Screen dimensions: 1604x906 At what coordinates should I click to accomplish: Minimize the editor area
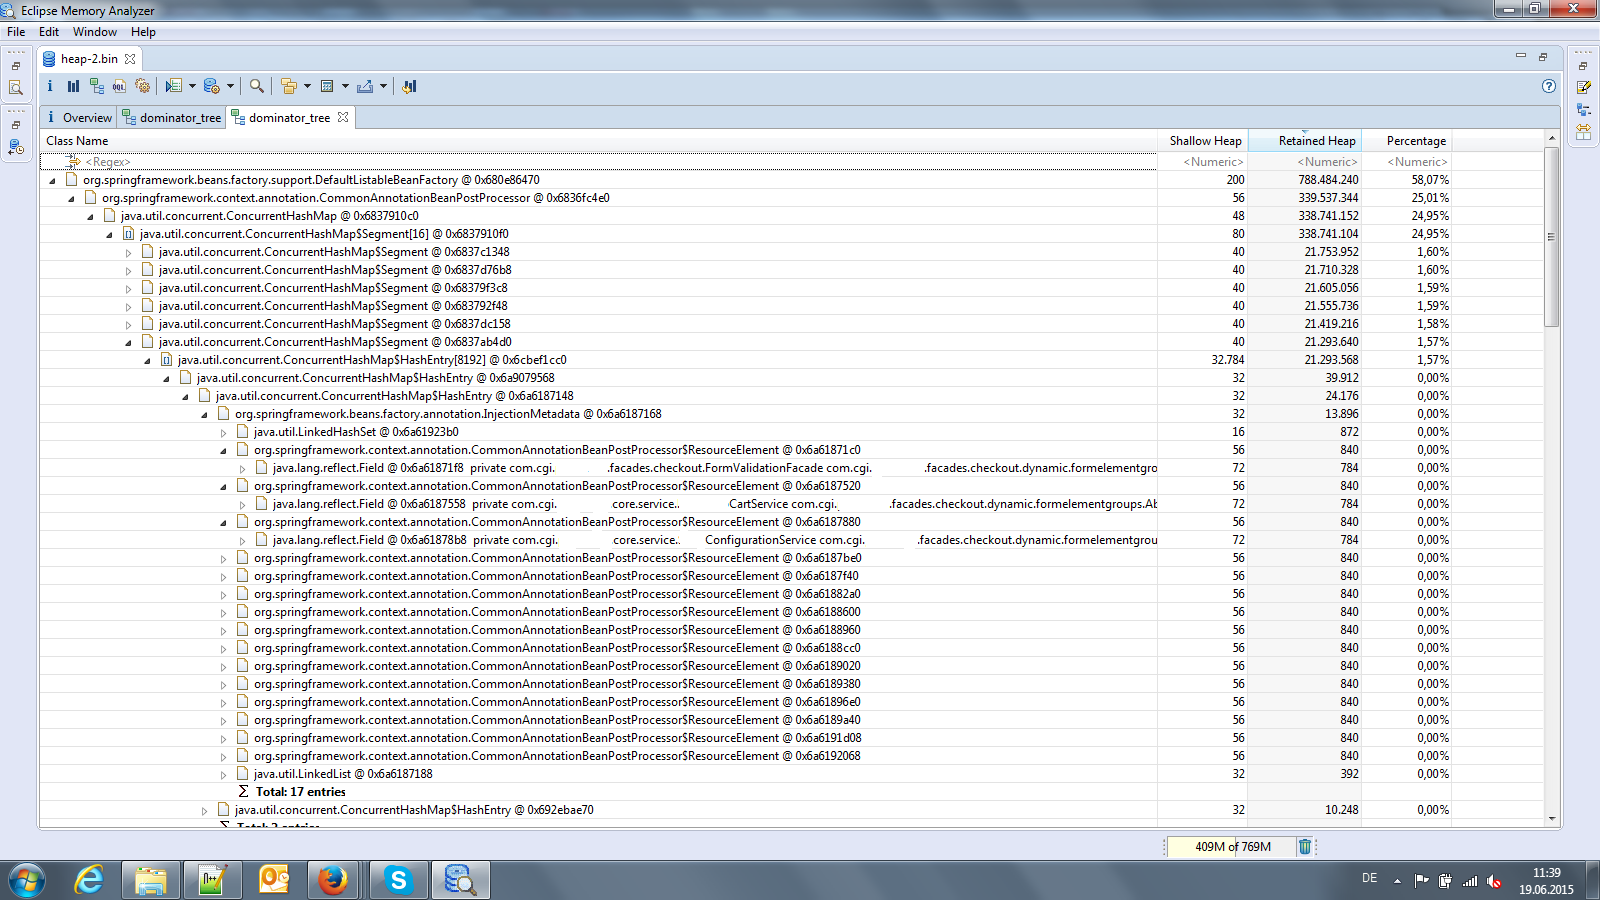(x=1521, y=56)
